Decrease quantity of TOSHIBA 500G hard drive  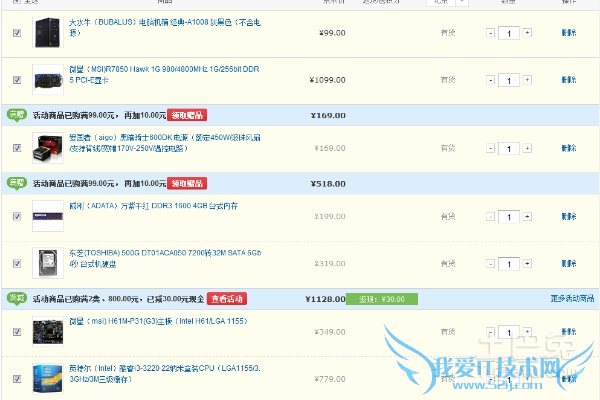click(490, 264)
